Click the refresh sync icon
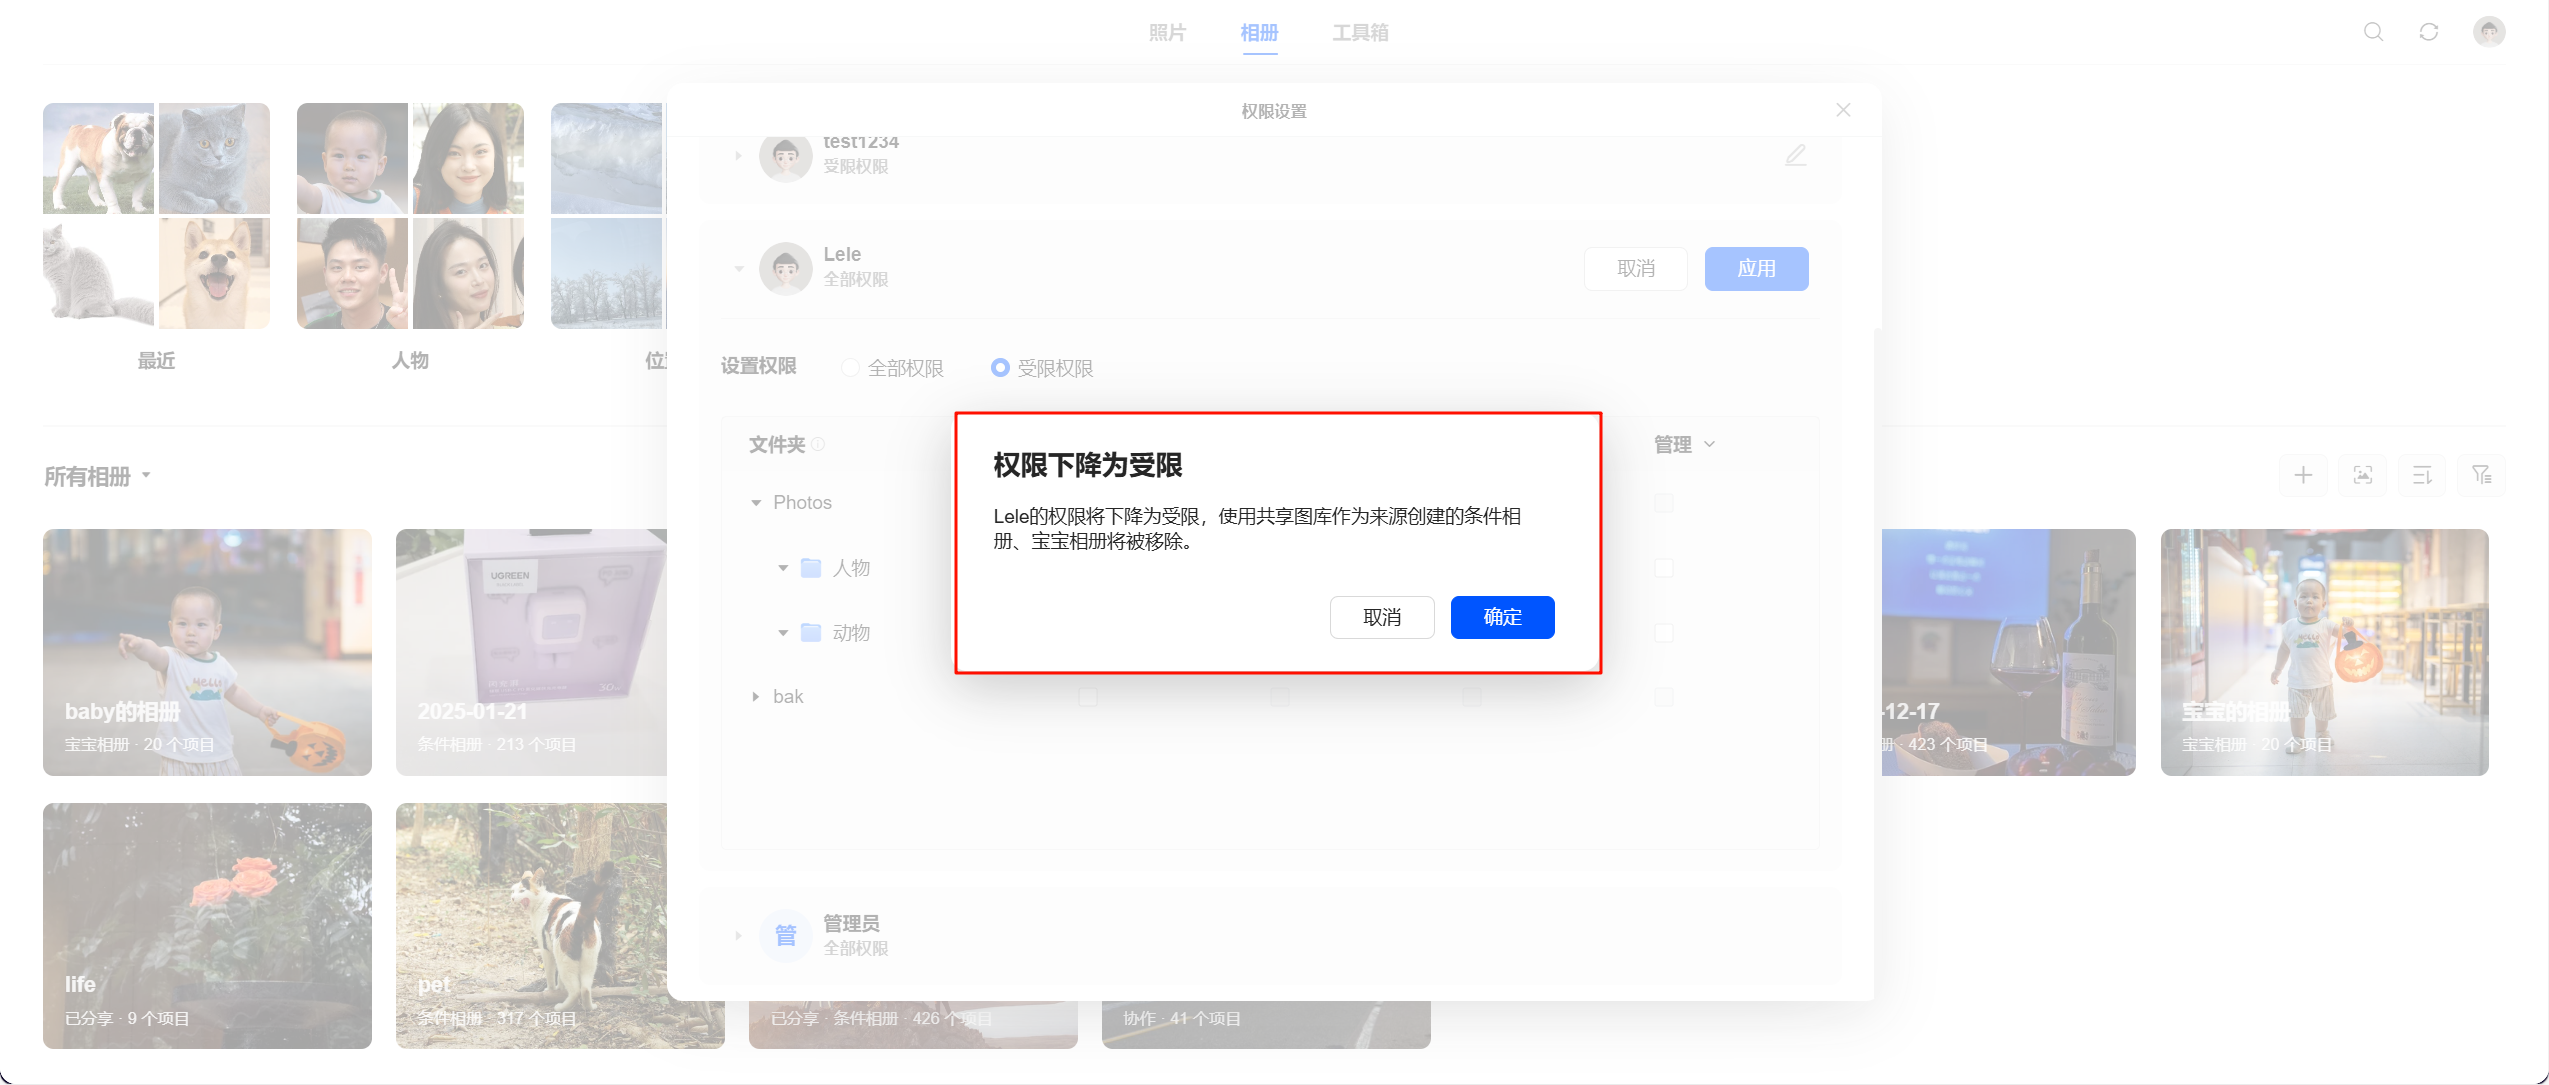 [x=2428, y=32]
